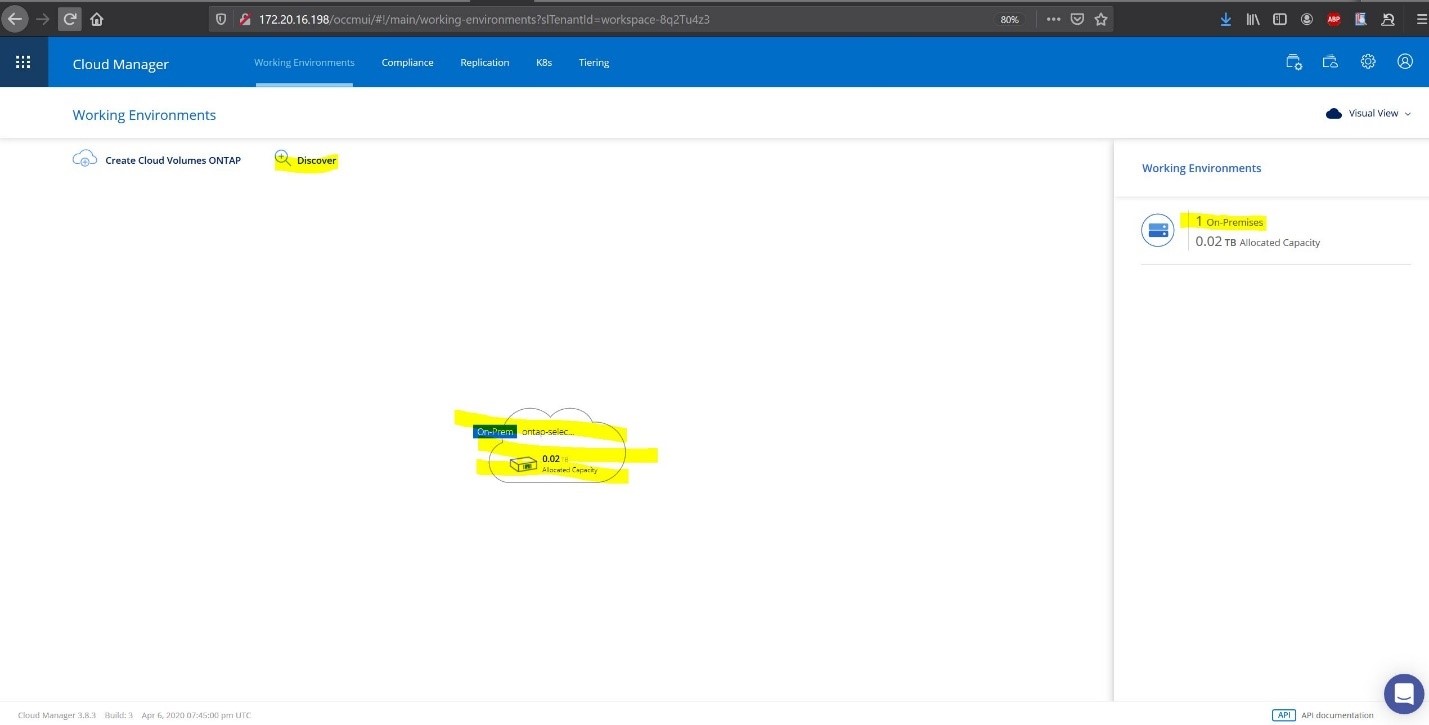
Task: Open the browser downloads arrow
Action: 1226,19
